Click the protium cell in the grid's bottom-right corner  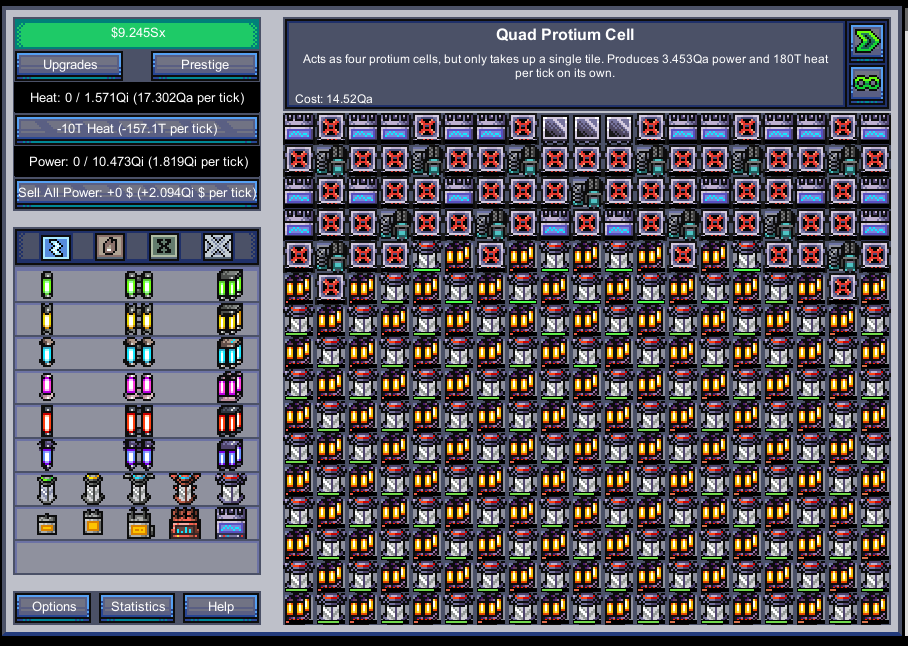874,608
